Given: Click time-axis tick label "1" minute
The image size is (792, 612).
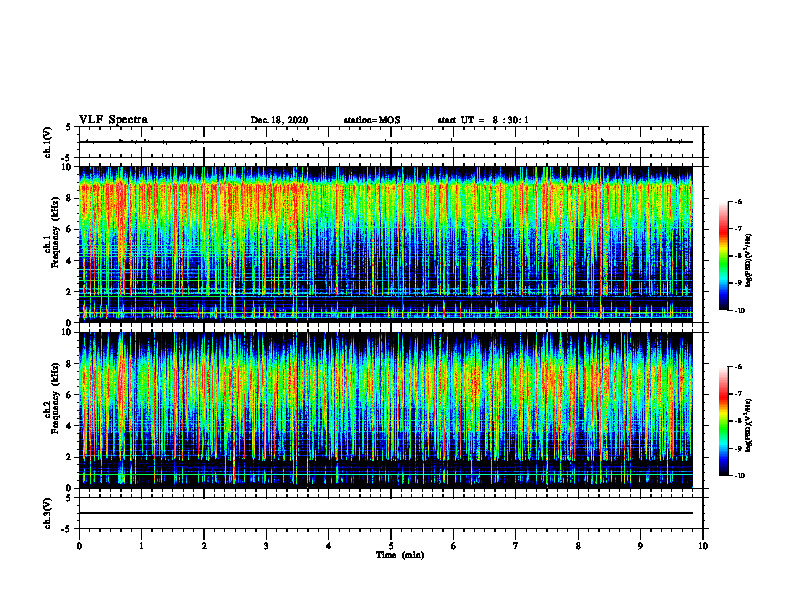Looking at the screenshot, I should coord(141,546).
